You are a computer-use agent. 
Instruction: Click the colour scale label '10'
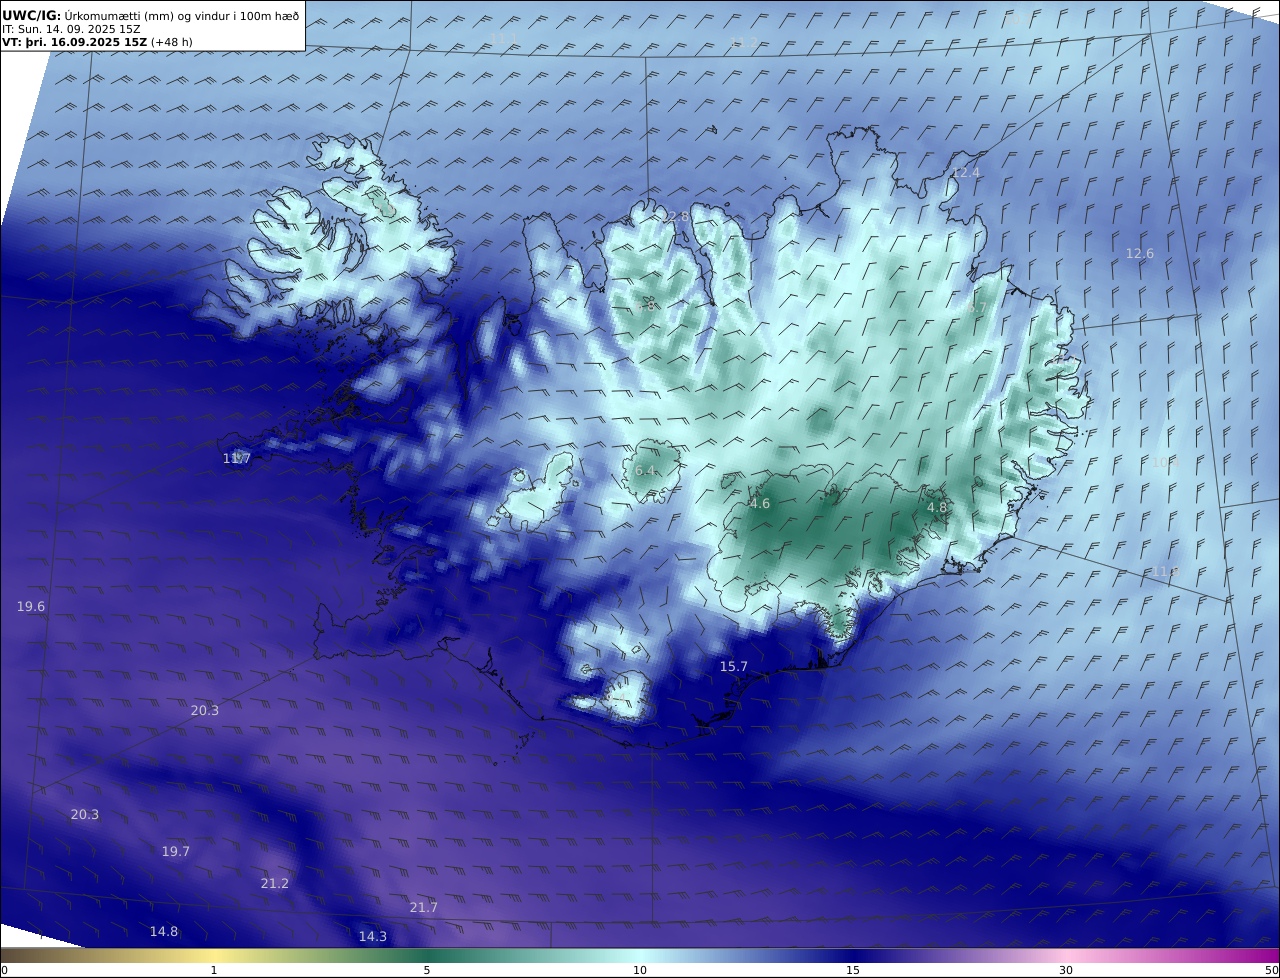pos(640,970)
